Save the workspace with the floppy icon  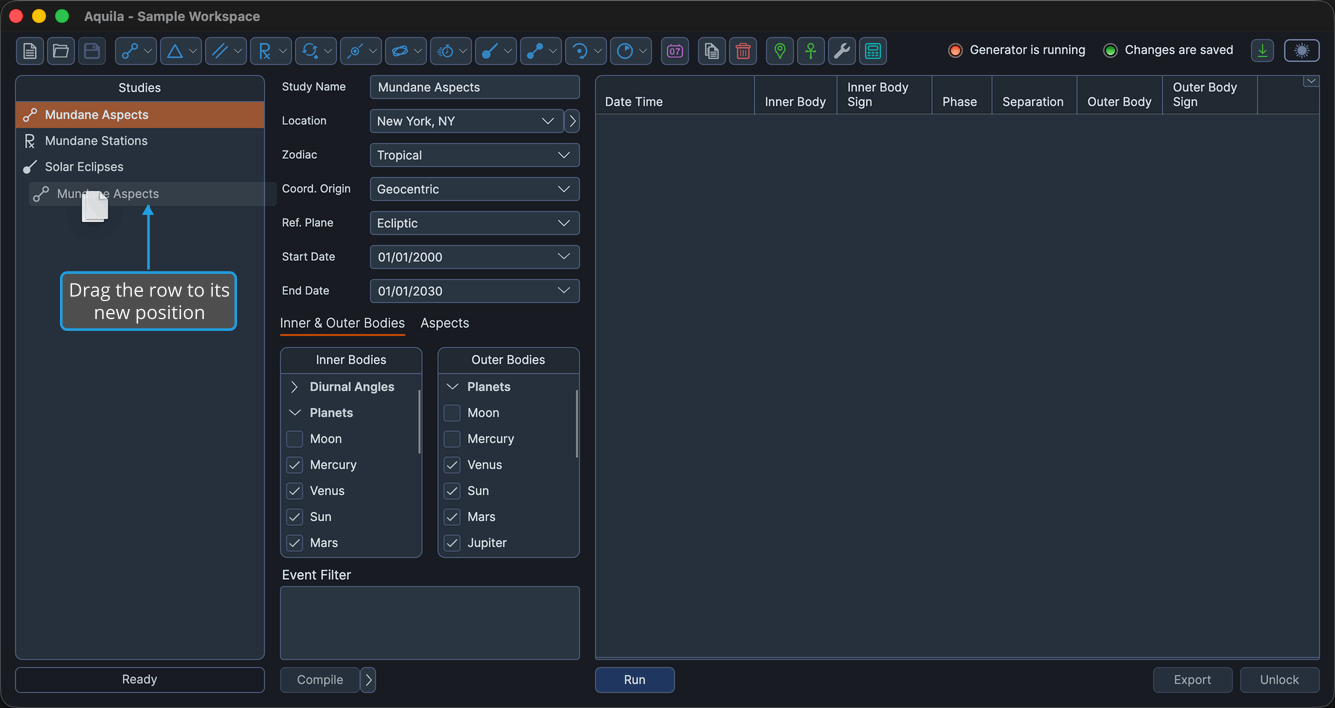pos(92,51)
